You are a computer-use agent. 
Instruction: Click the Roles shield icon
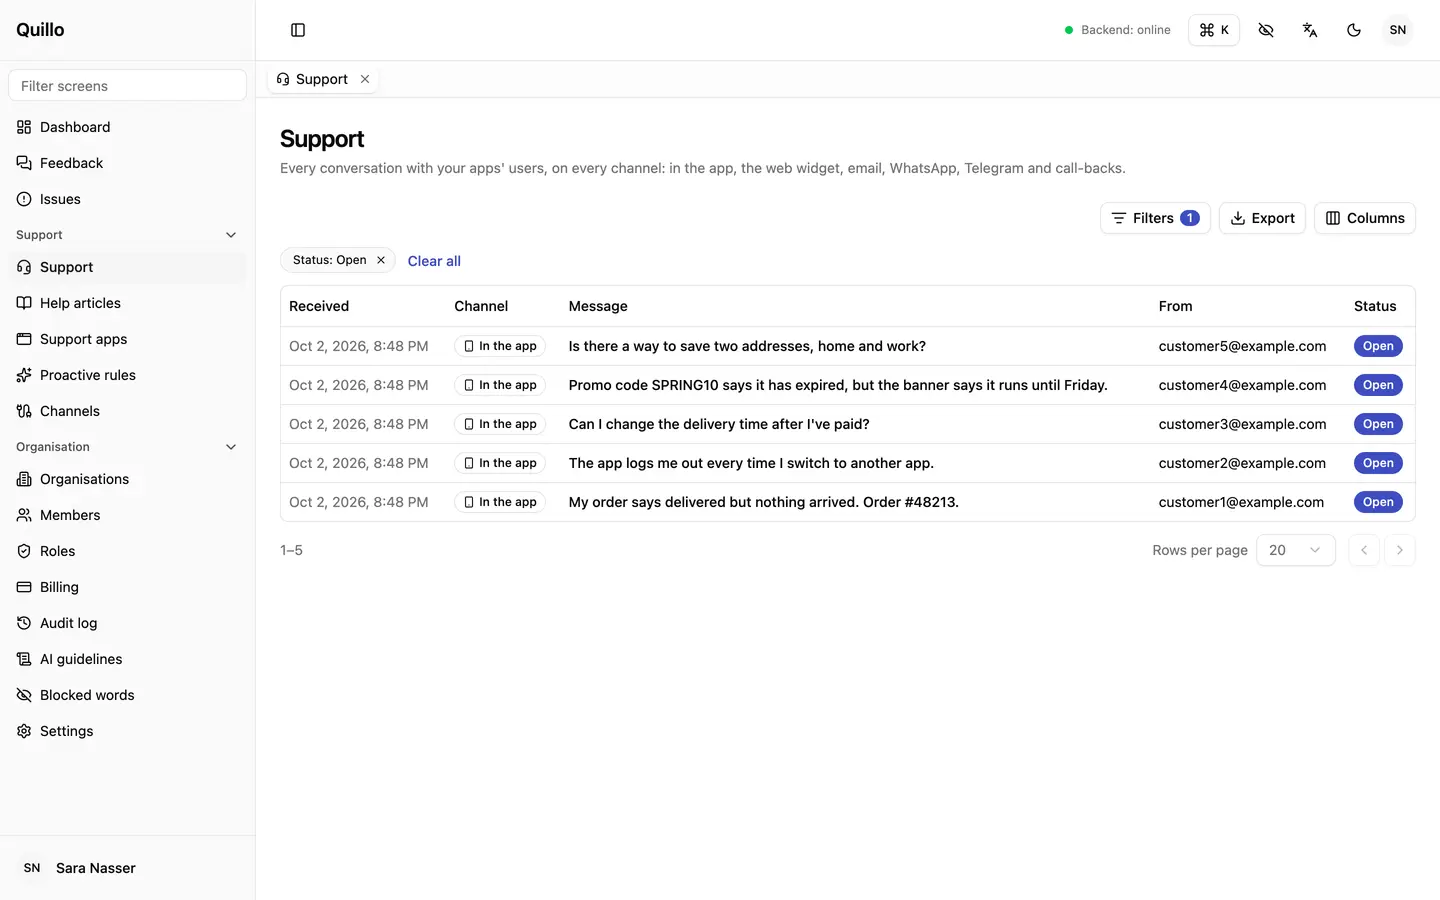[24, 551]
